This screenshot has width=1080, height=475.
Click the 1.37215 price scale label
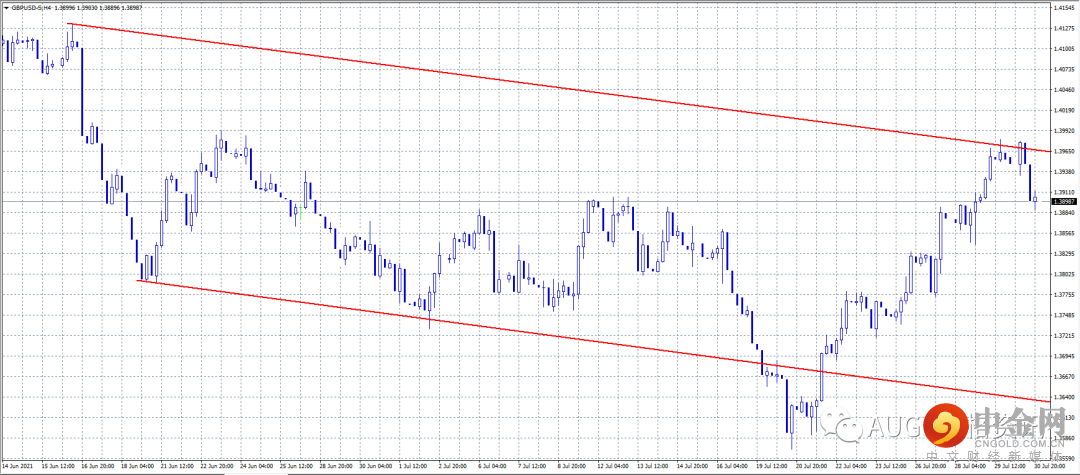[x=1065, y=336]
